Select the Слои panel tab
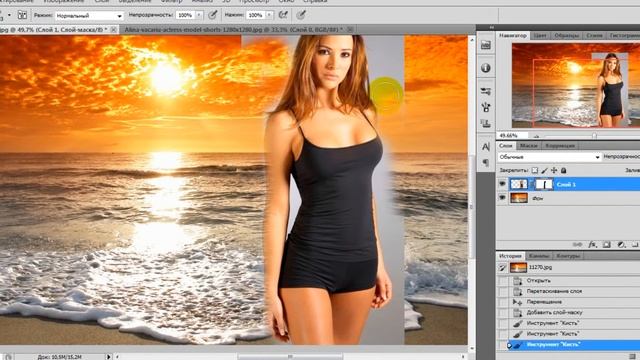Viewport: 640px width, 360px height. tap(506, 146)
